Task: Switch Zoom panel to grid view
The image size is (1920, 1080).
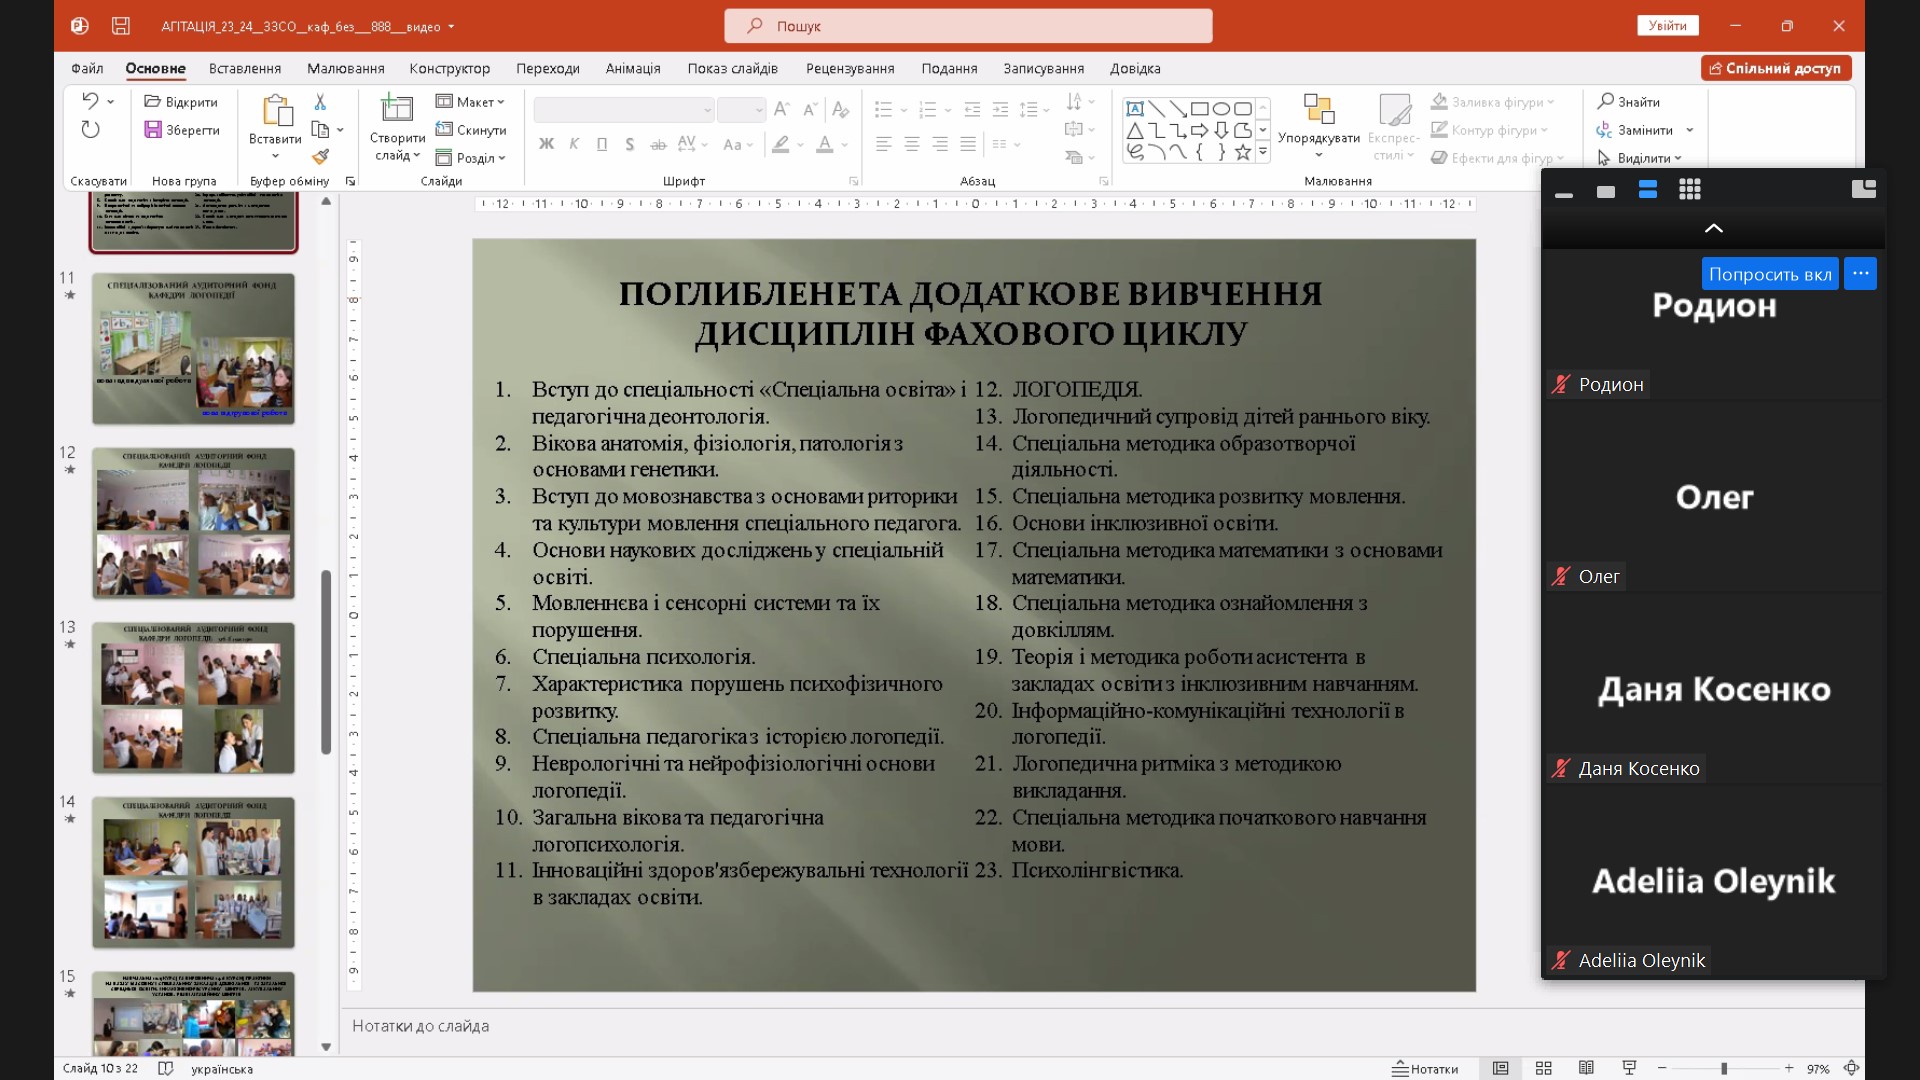Action: click(1689, 190)
